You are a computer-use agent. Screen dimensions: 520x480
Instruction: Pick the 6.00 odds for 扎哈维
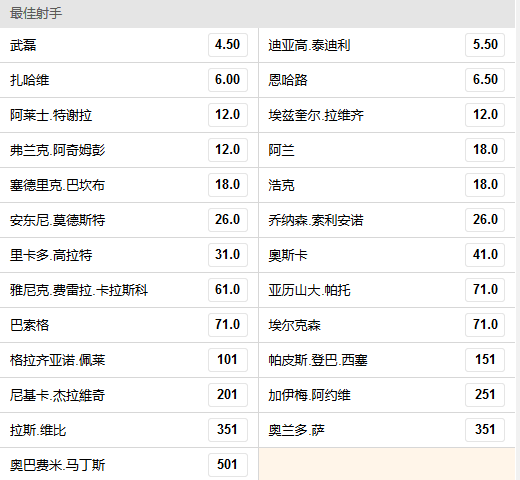tap(228, 80)
